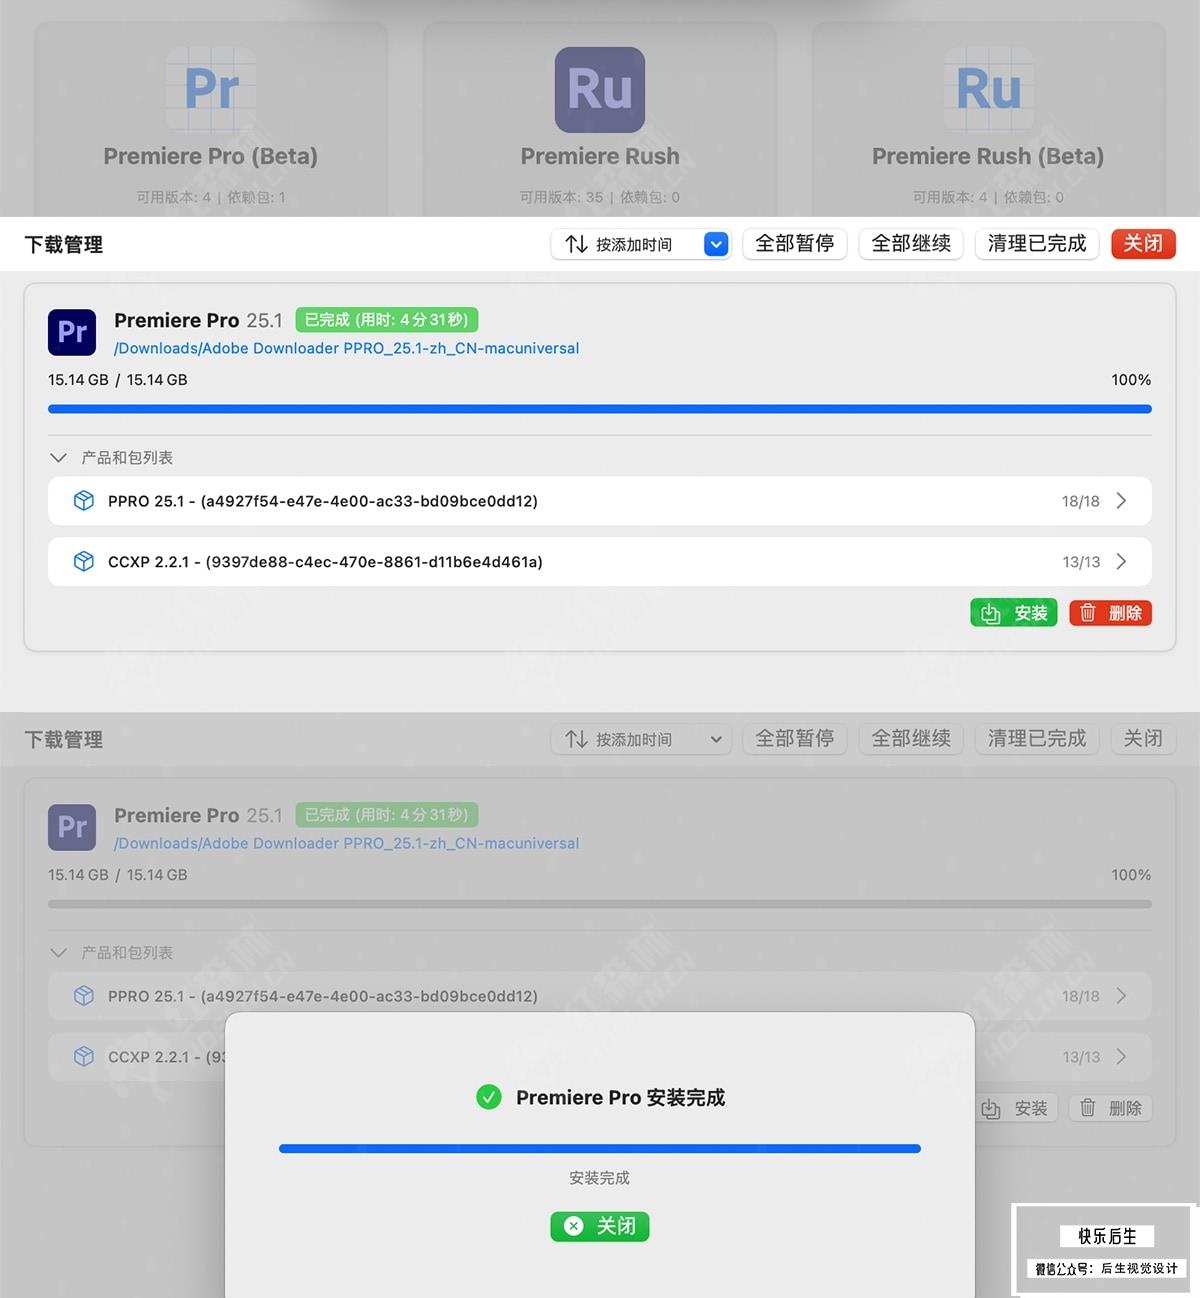This screenshot has height=1298, width=1200.
Task: Click the active 清理已完成 button
Action: click(x=1037, y=244)
